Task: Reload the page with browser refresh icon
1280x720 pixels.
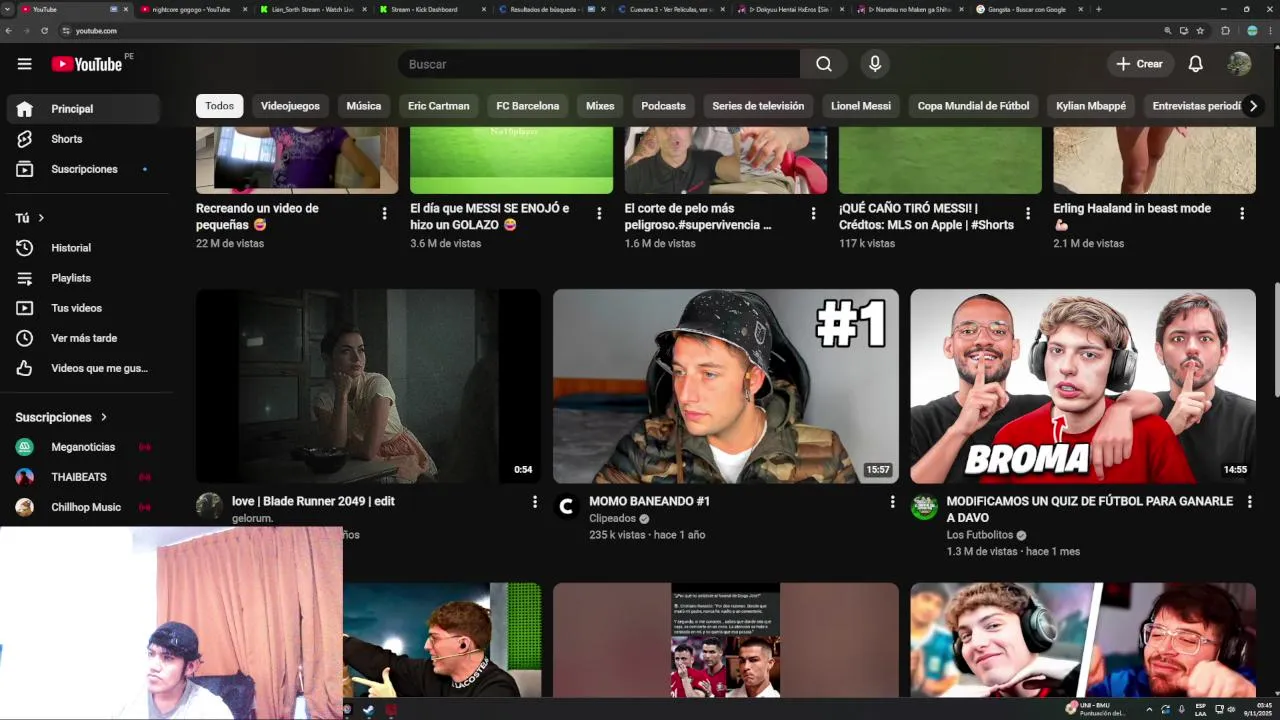Action: [x=44, y=31]
